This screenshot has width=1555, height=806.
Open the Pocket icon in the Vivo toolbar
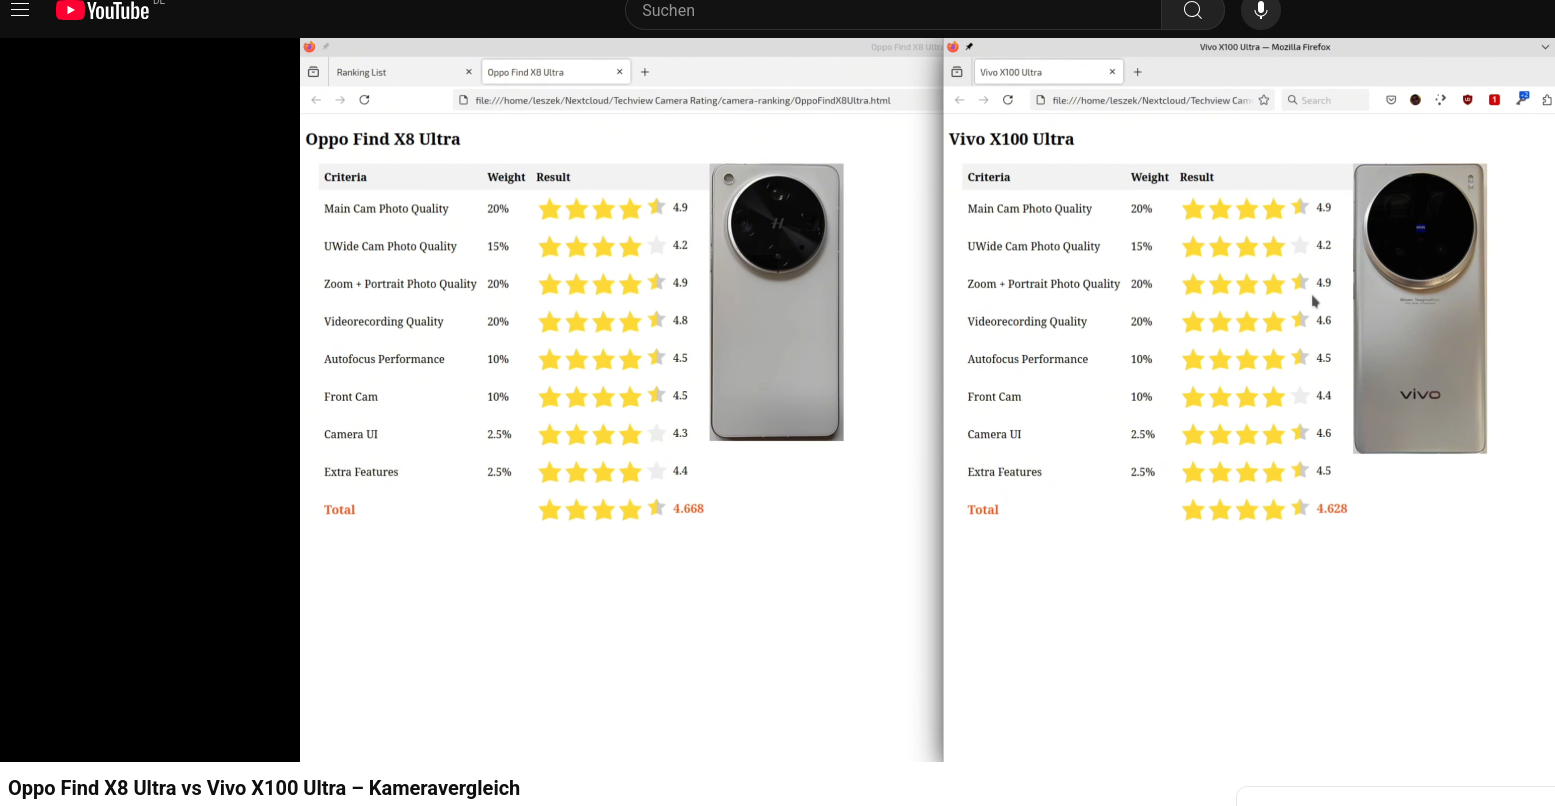(x=1391, y=100)
